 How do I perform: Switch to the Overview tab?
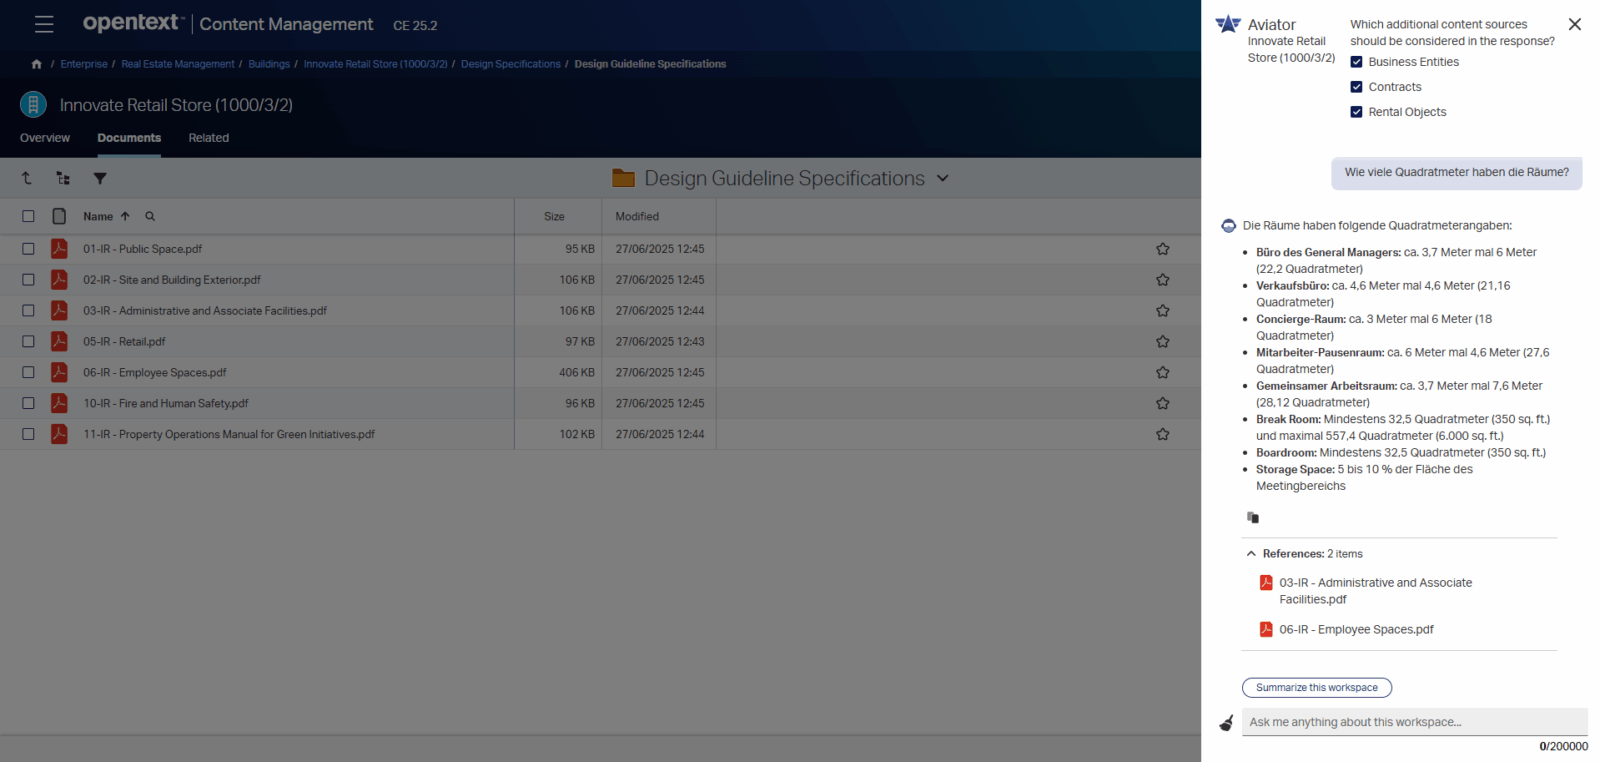pos(45,138)
